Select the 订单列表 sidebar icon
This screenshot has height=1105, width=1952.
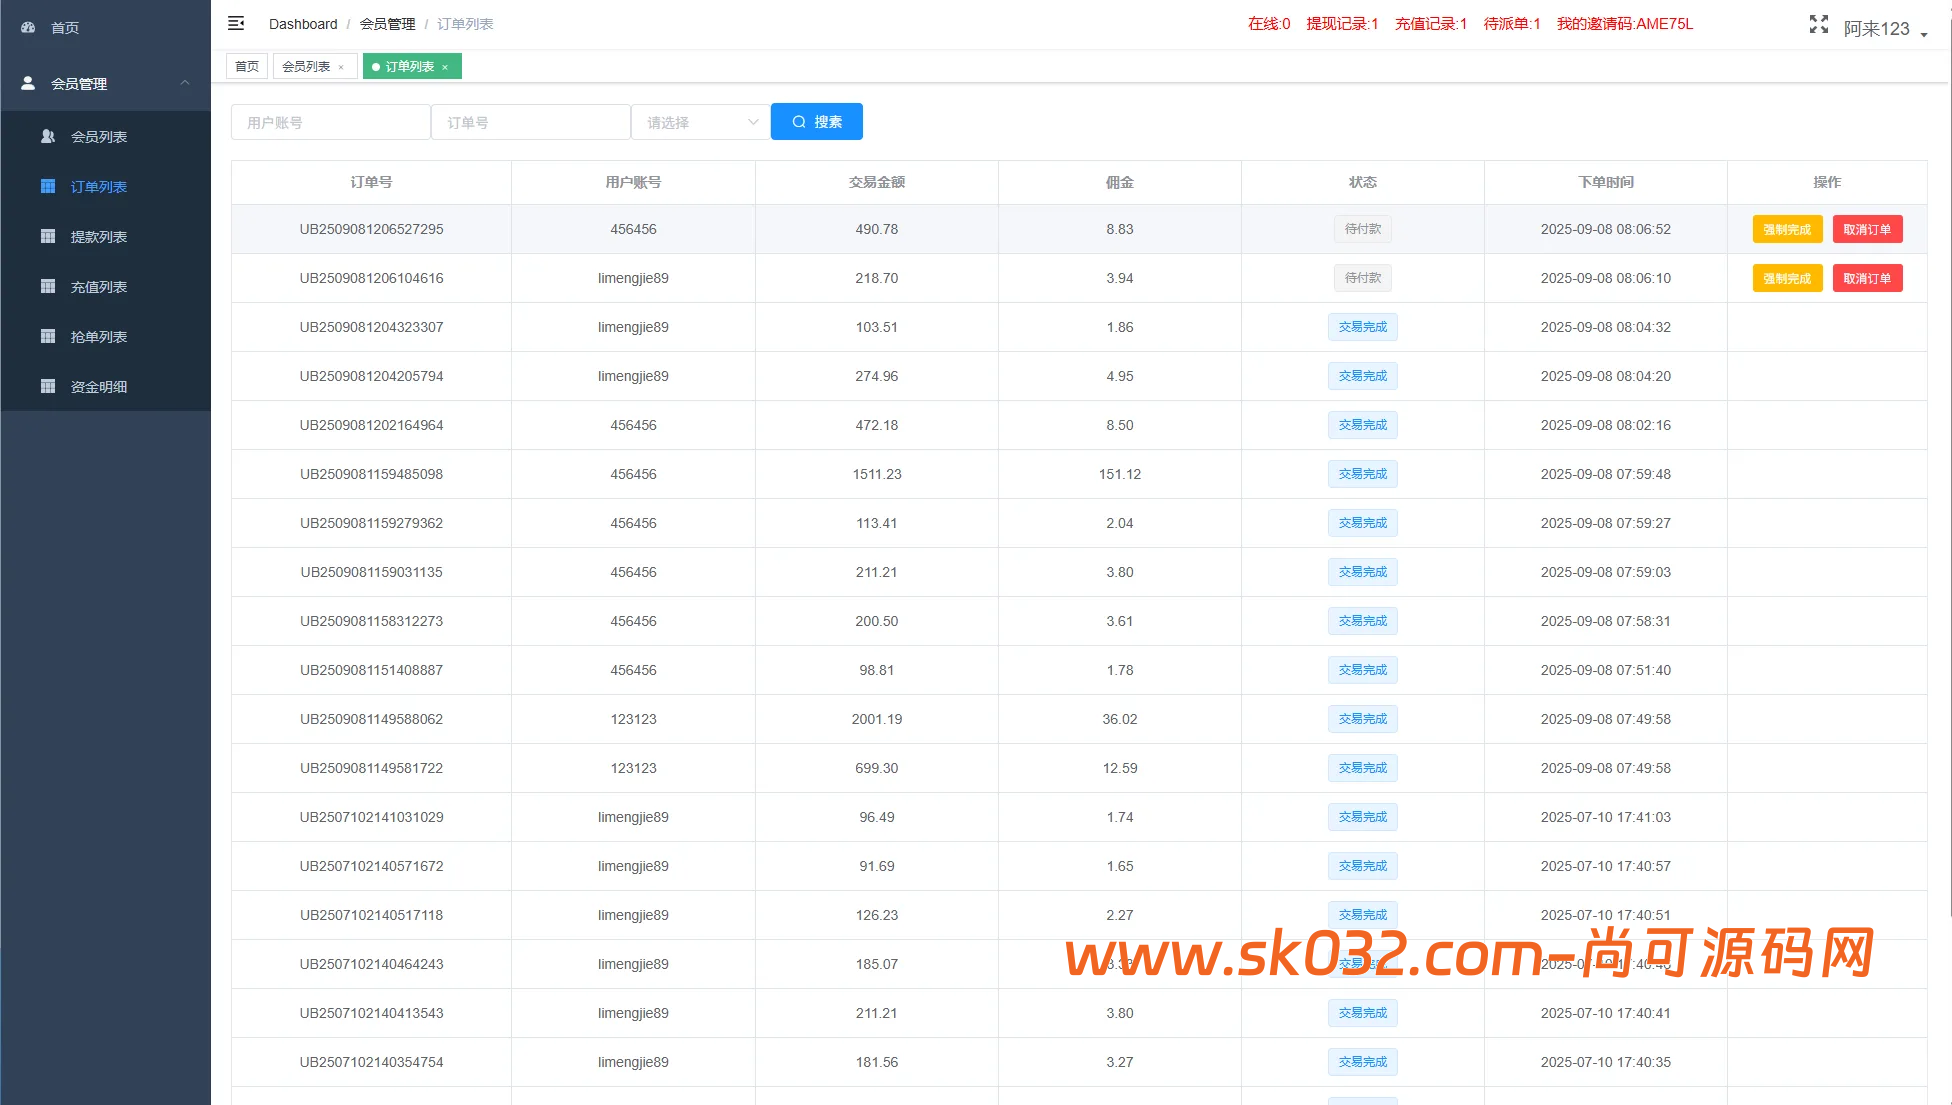tap(47, 186)
